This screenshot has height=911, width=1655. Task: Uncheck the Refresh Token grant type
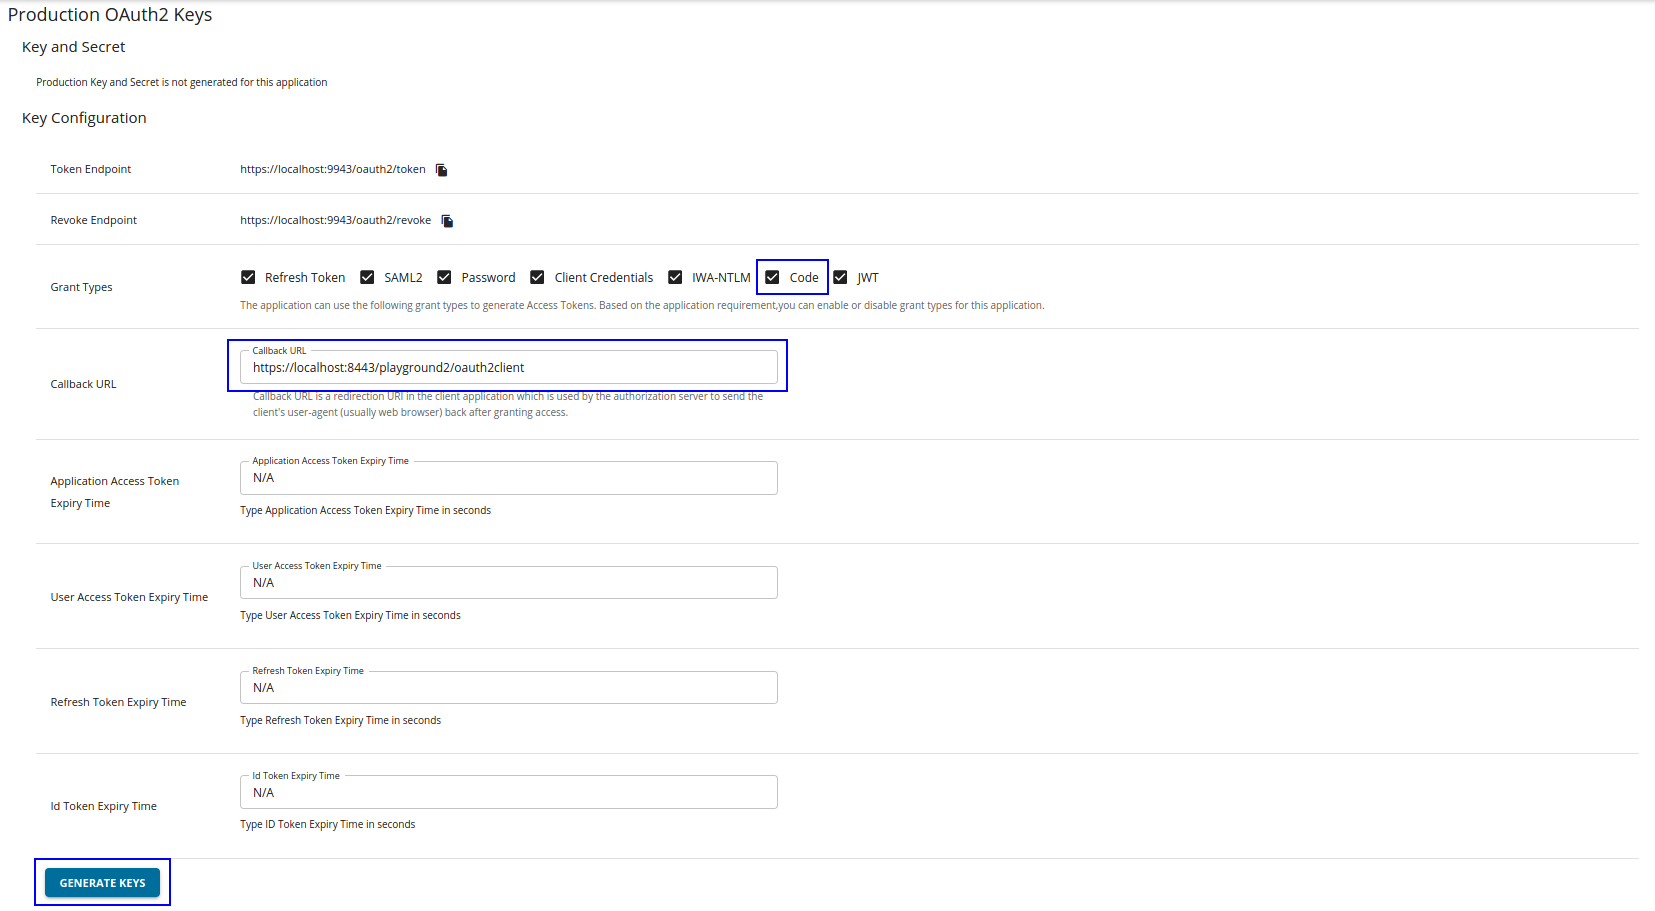[x=247, y=277]
